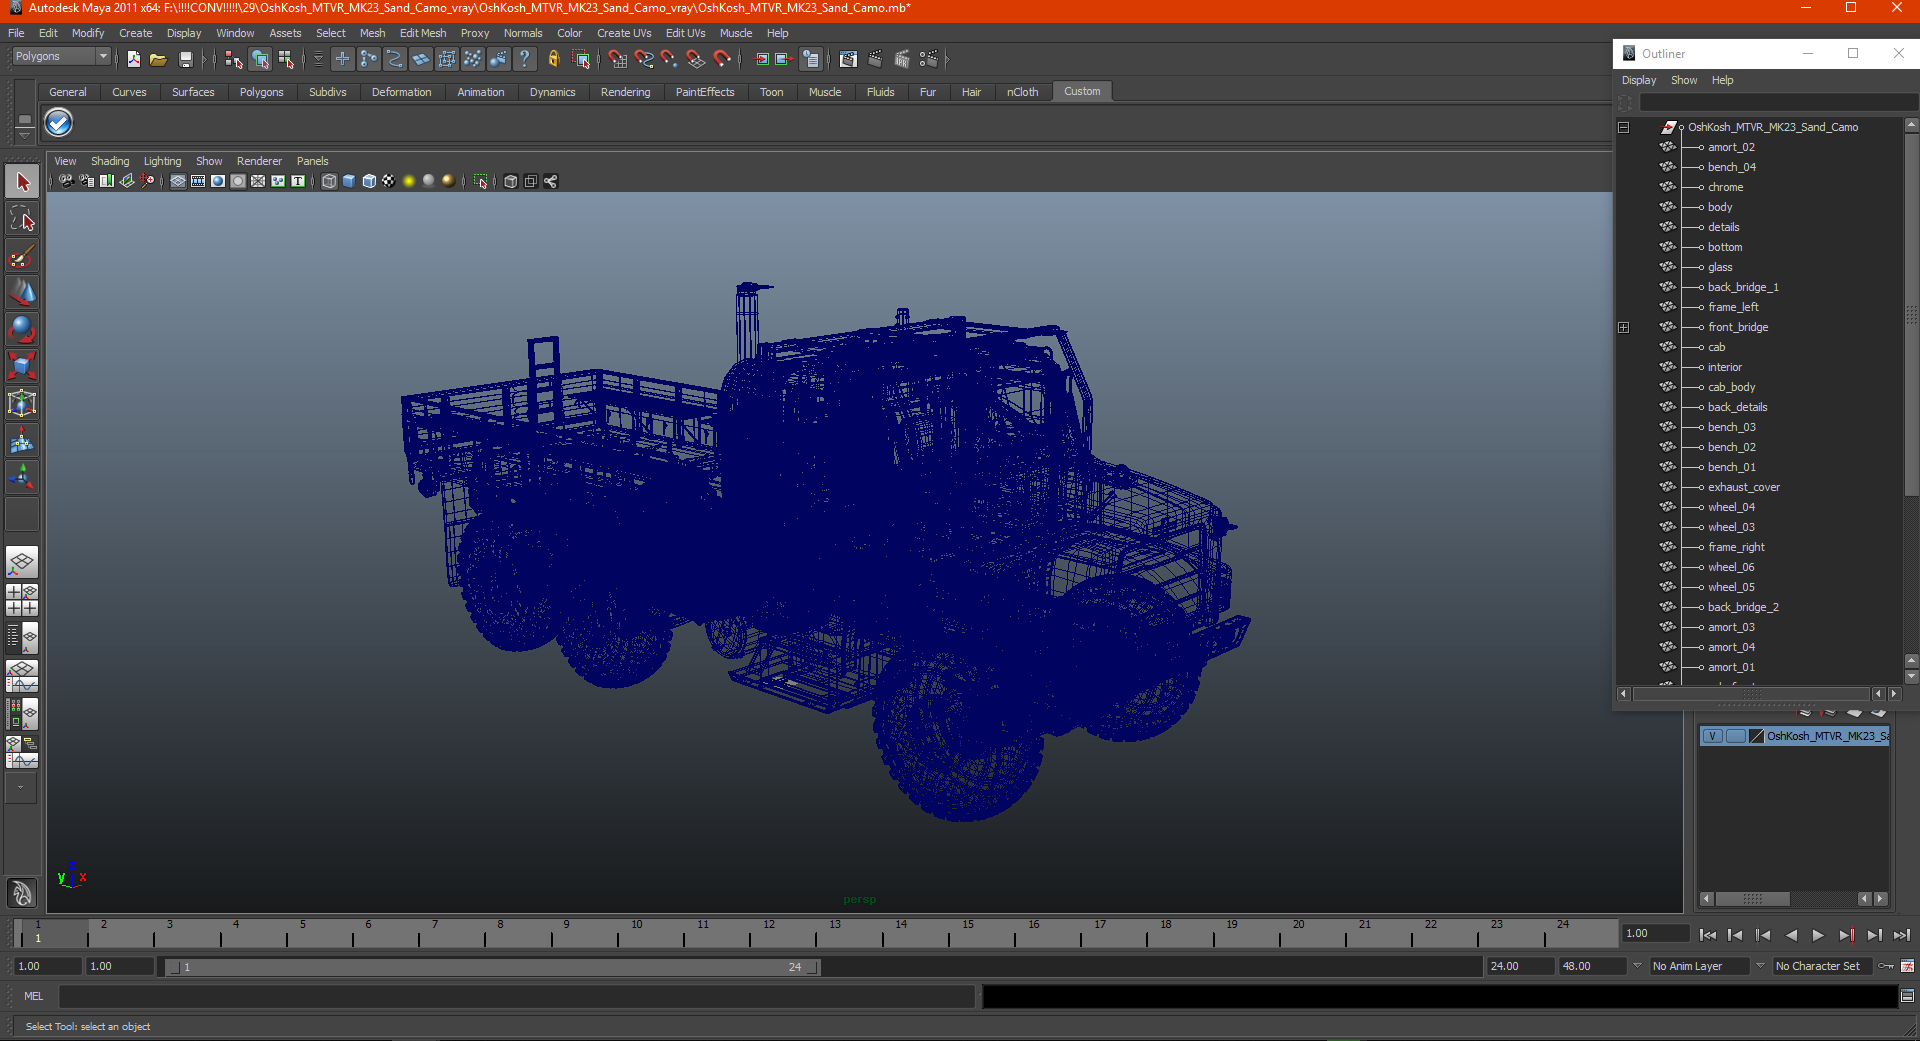Open the Create UVs menu
Viewport: 1920px width, 1041px height.
(624, 33)
